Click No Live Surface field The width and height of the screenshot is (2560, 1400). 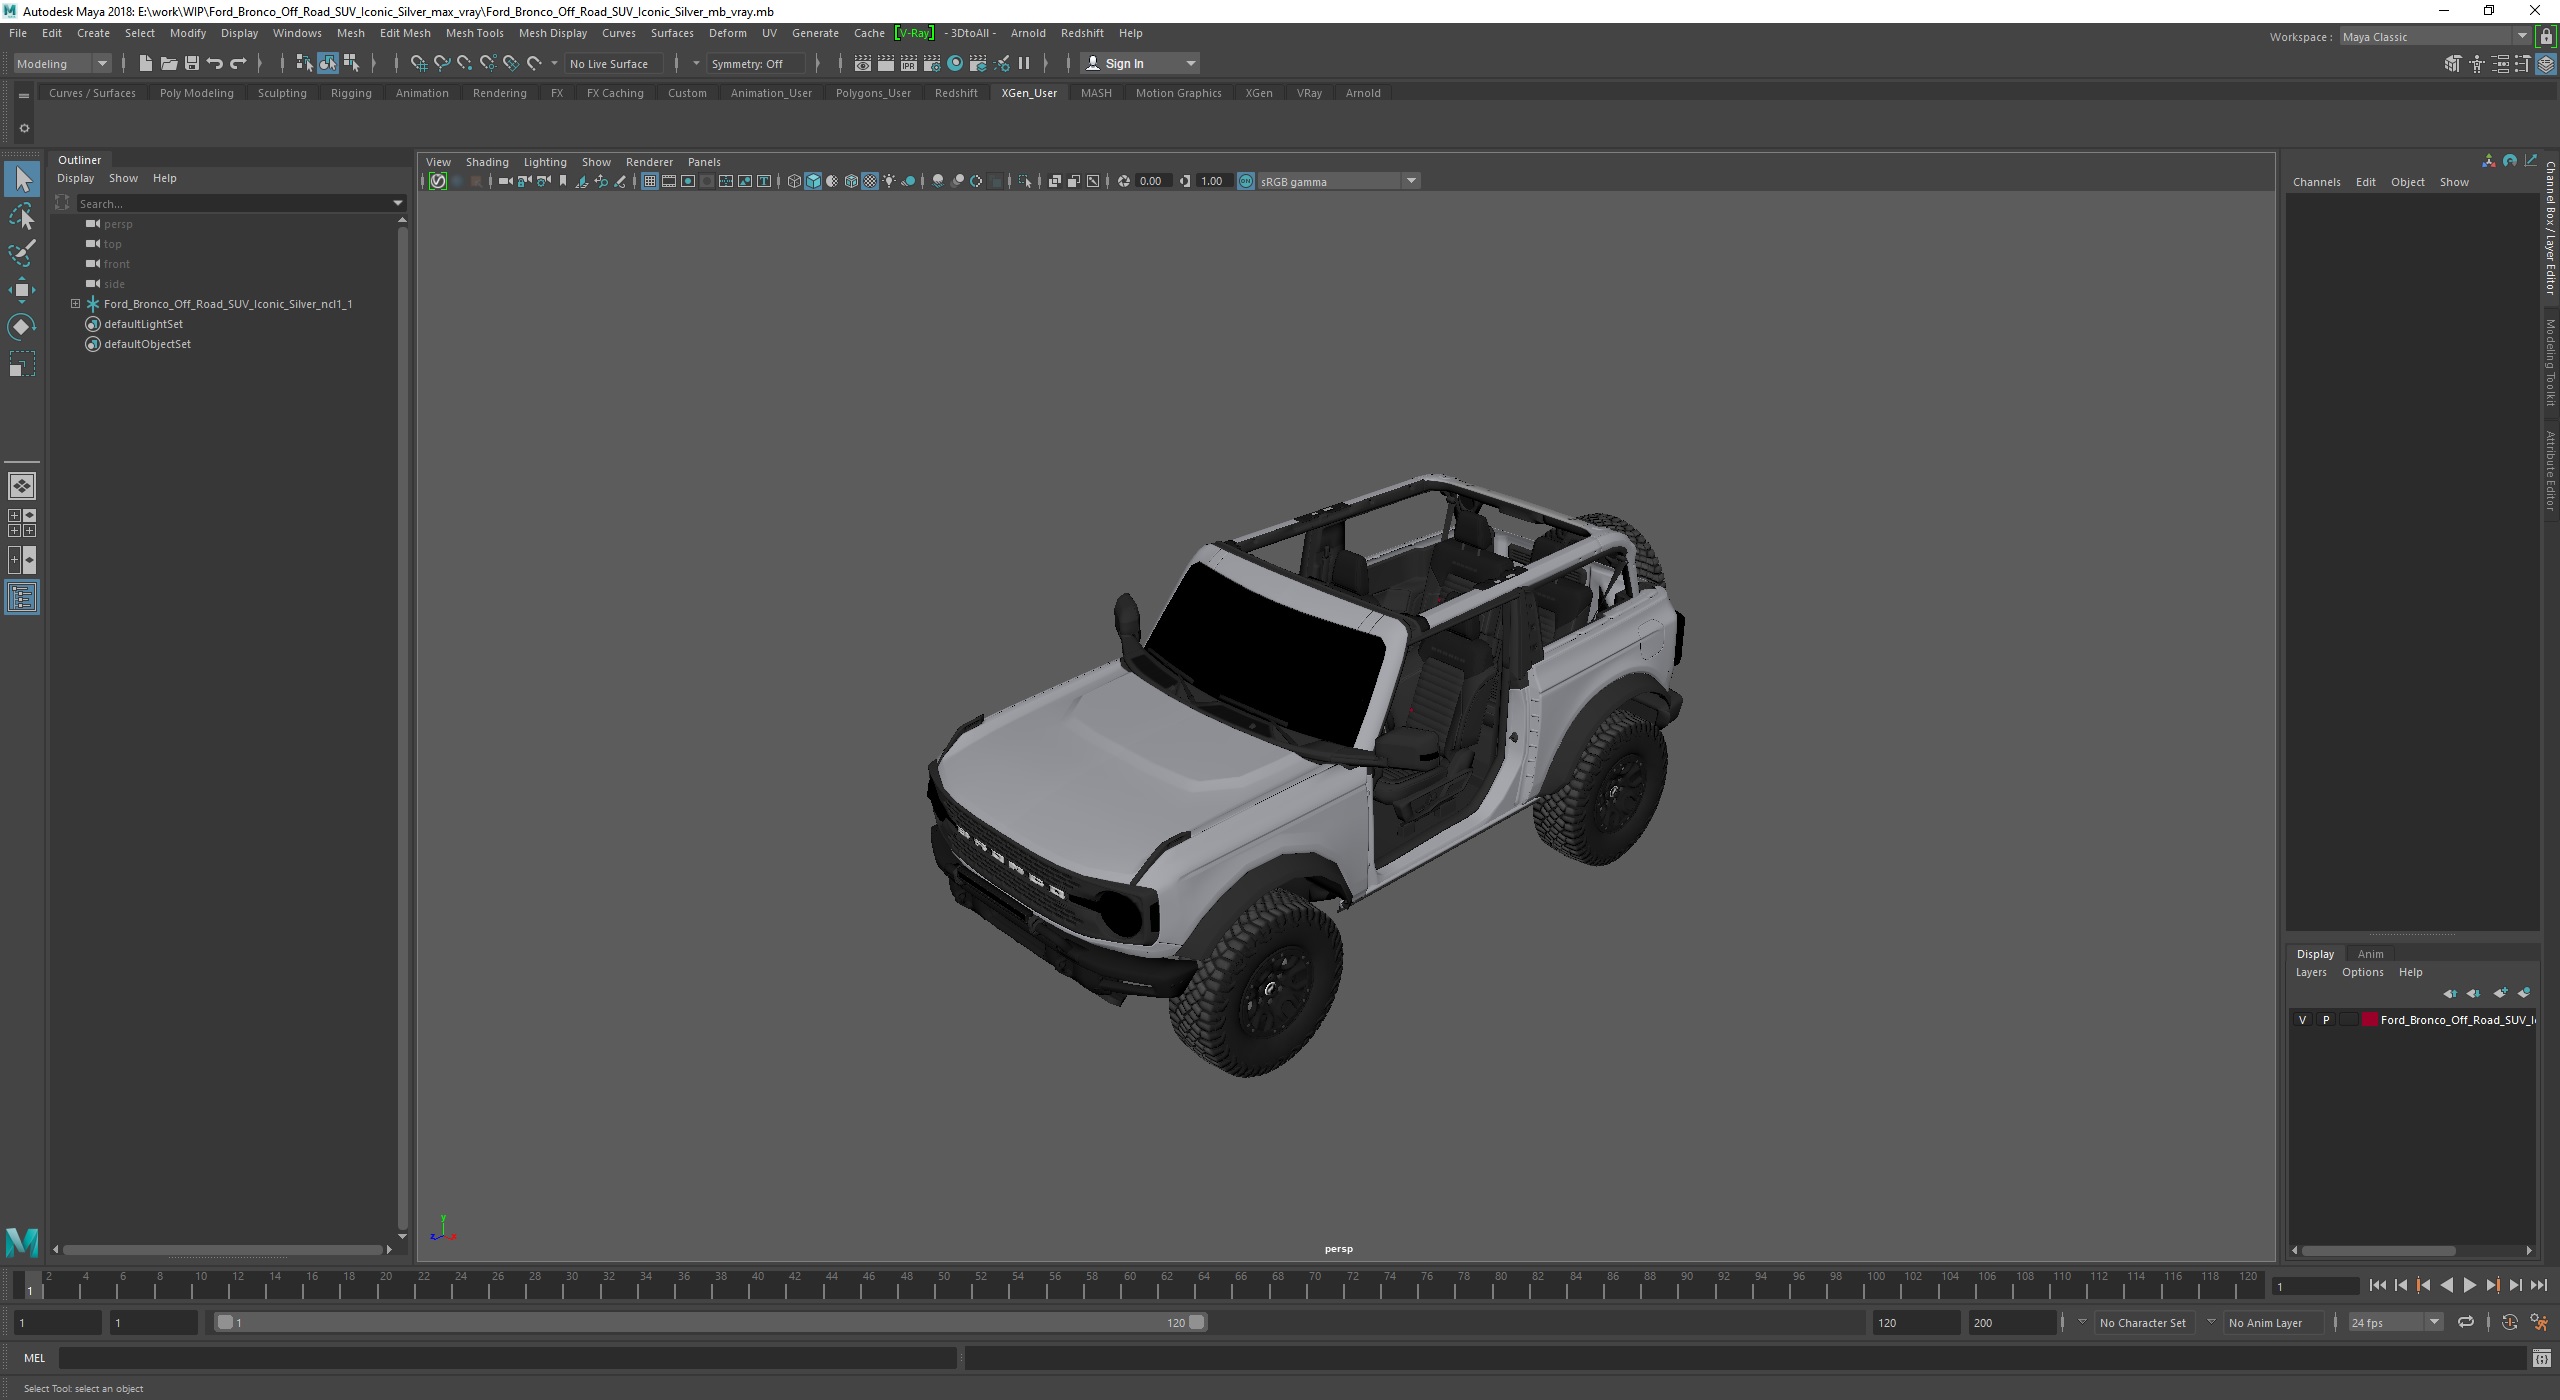click(x=613, y=63)
